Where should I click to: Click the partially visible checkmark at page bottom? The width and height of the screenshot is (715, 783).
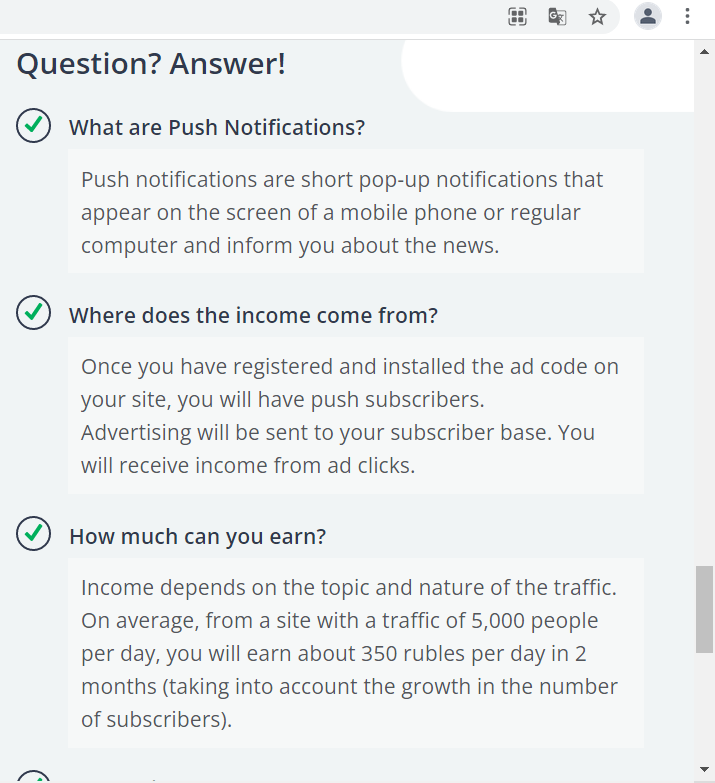tap(34, 777)
